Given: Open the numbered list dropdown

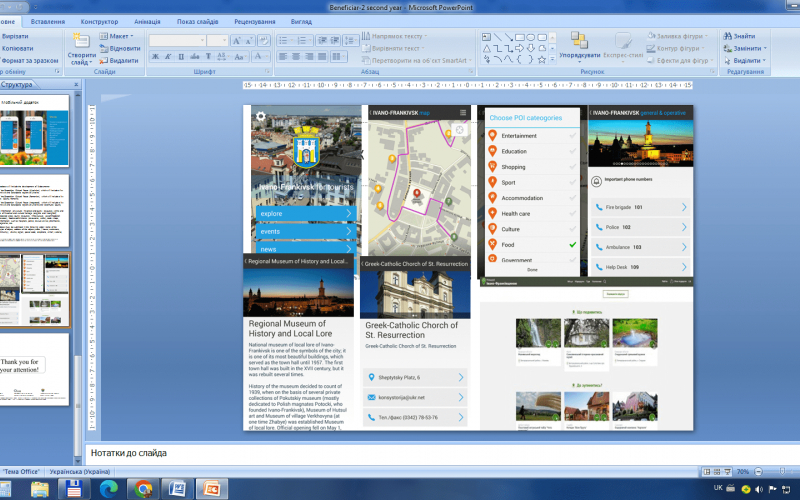Looking at the screenshot, I should coord(303,41).
